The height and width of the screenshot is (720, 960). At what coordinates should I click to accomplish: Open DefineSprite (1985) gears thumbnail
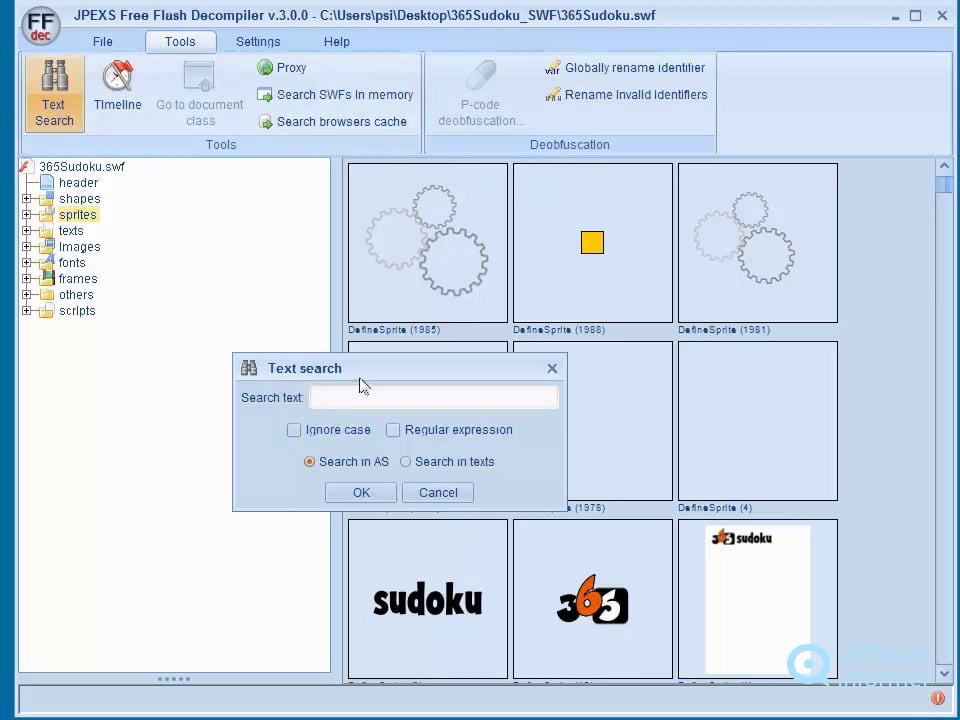click(428, 242)
